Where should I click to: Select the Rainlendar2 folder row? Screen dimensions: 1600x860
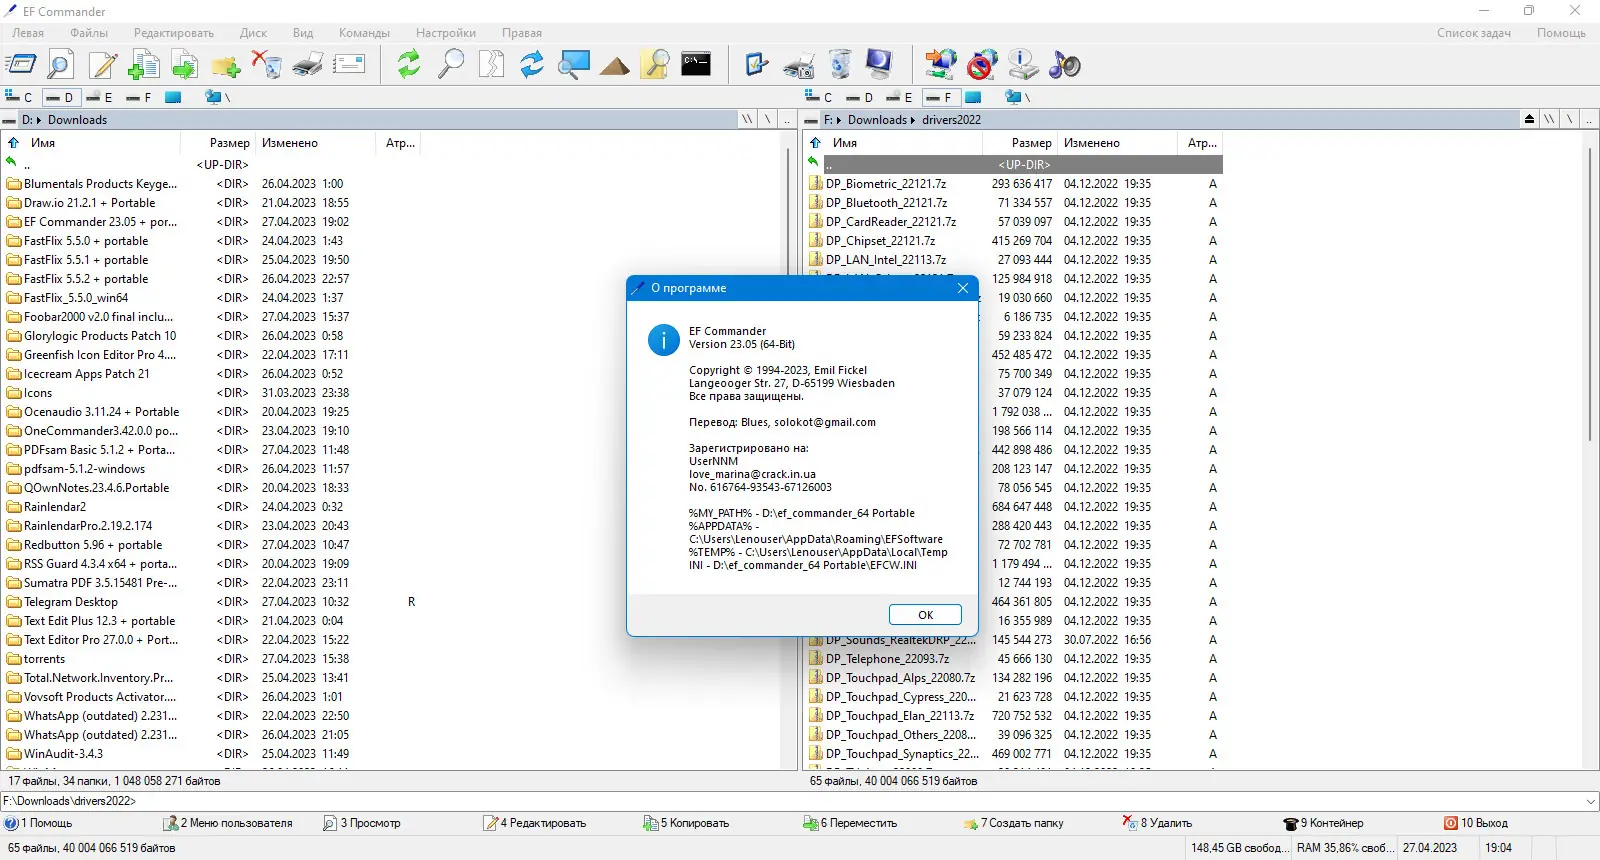coord(211,507)
